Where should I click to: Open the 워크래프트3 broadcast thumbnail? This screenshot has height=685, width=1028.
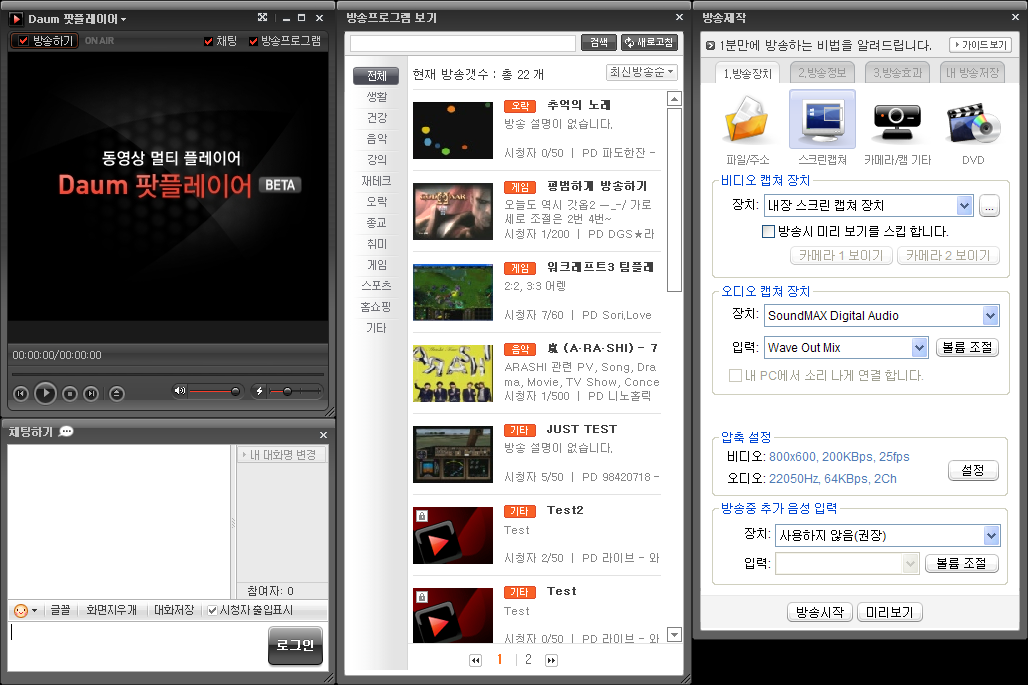point(452,292)
